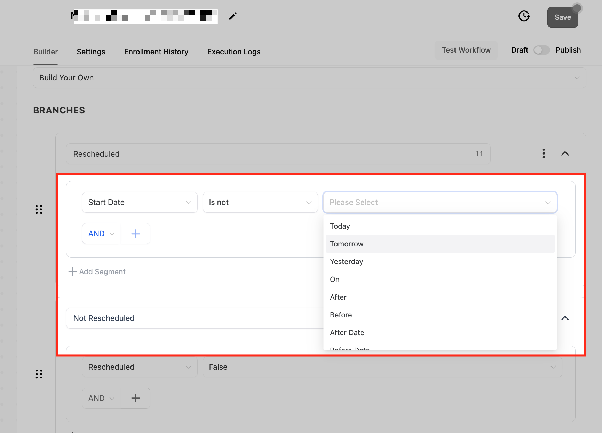The width and height of the screenshot is (602, 433).
Task: Open version history clock icon
Action: pos(524,16)
